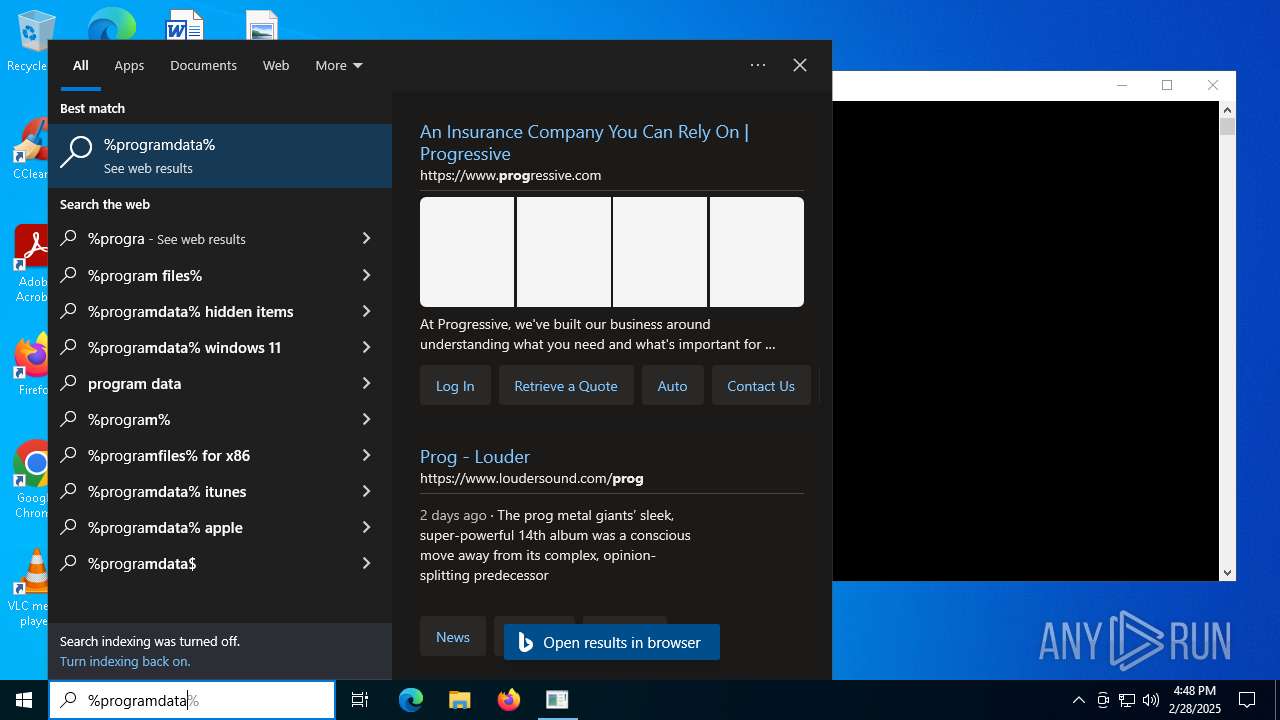The image size is (1280, 720).
Task: Expand arrow for '%programfiles% for x86'
Action: [366, 455]
